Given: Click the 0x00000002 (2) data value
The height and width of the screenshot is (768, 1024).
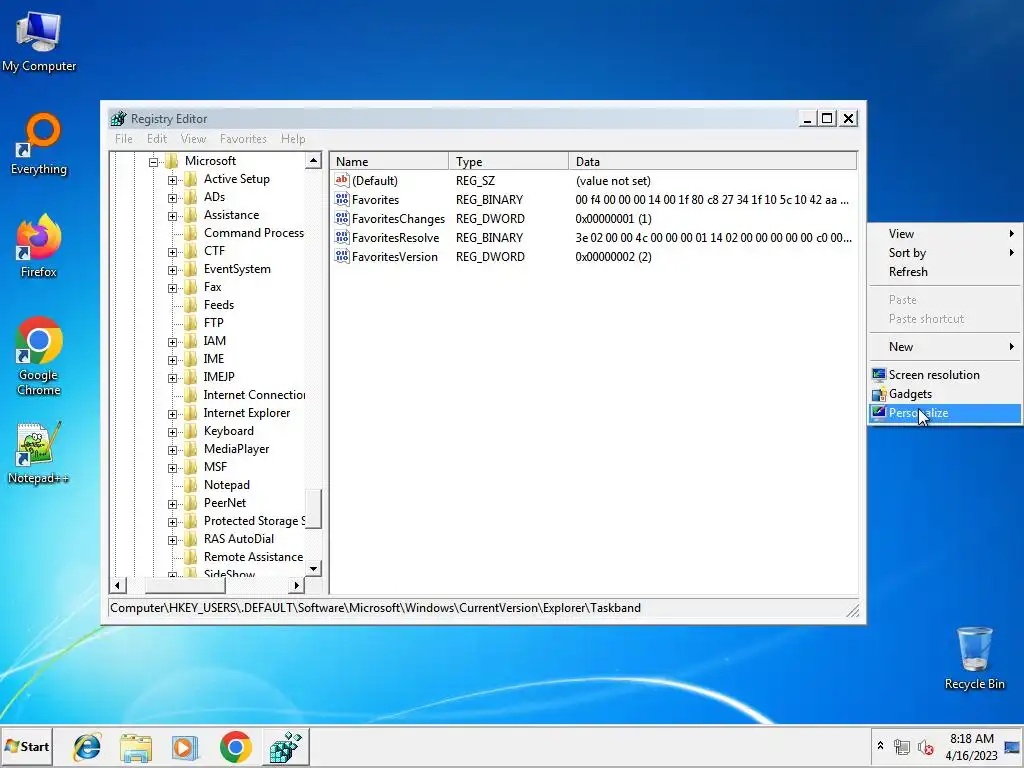Looking at the screenshot, I should [x=613, y=257].
